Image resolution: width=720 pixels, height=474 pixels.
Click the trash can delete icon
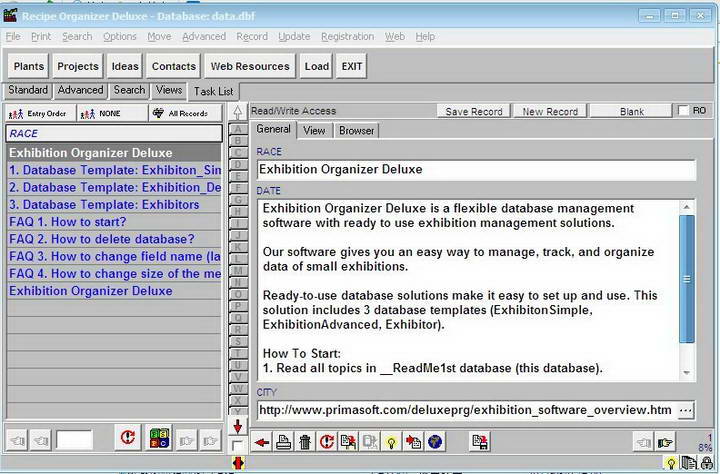coord(305,442)
